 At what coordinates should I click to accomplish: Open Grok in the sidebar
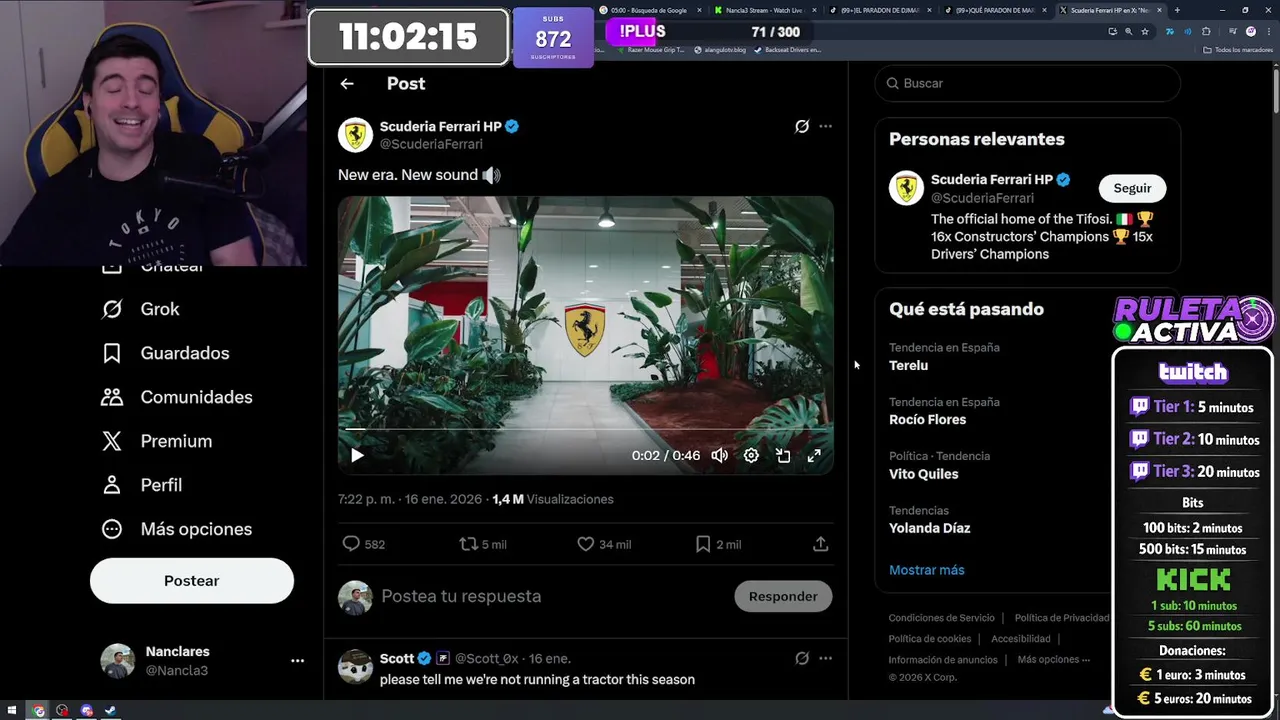tap(141, 309)
